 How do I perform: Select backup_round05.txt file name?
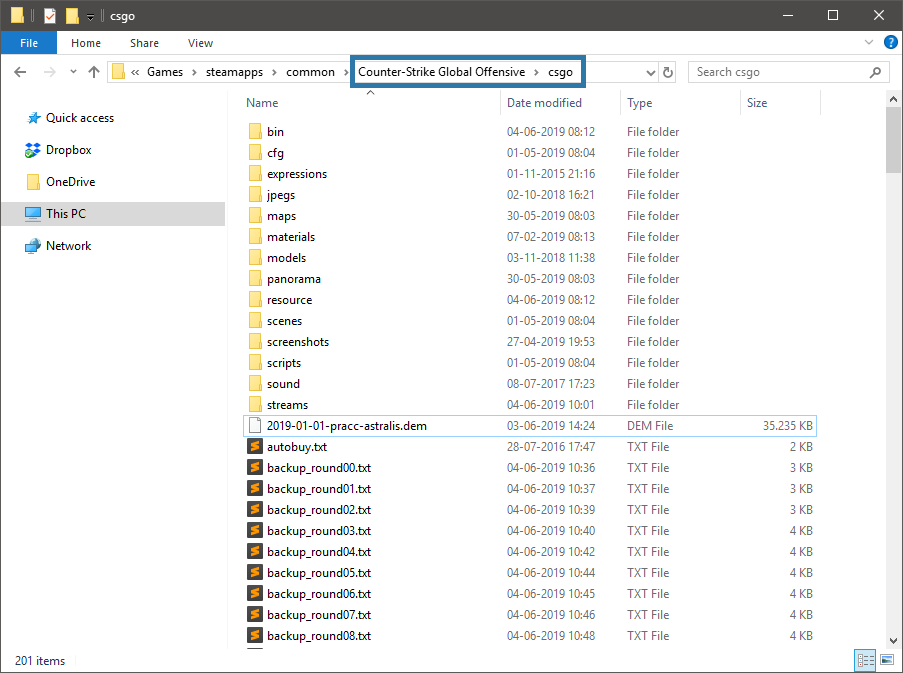coord(319,573)
